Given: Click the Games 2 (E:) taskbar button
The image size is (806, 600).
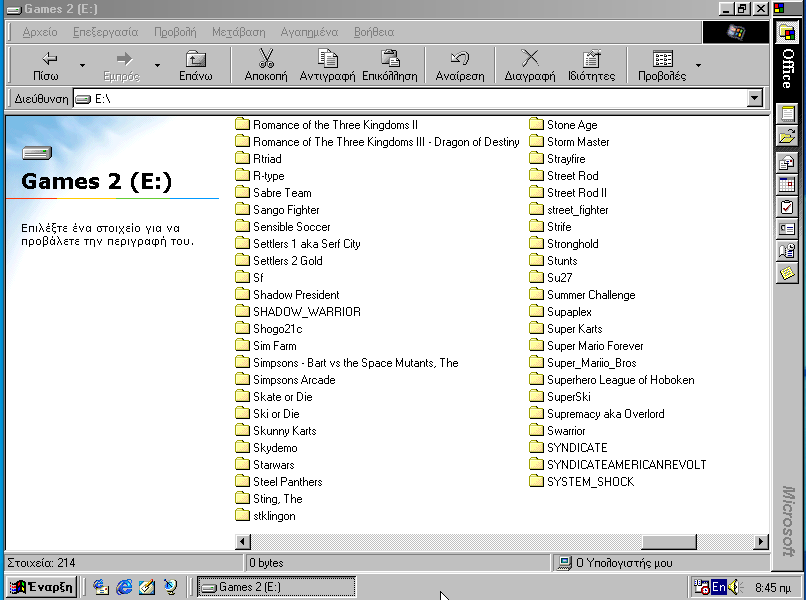Looking at the screenshot, I should coord(276,587).
